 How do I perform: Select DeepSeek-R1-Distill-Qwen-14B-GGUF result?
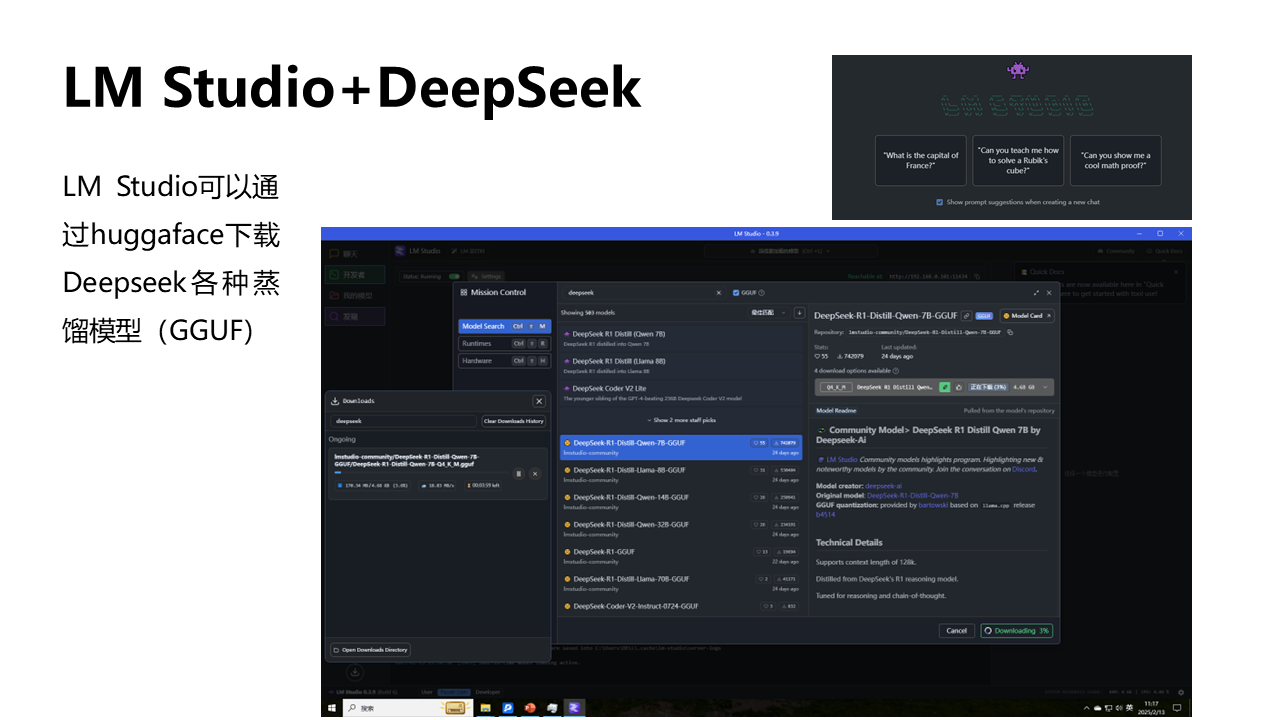click(x=682, y=501)
